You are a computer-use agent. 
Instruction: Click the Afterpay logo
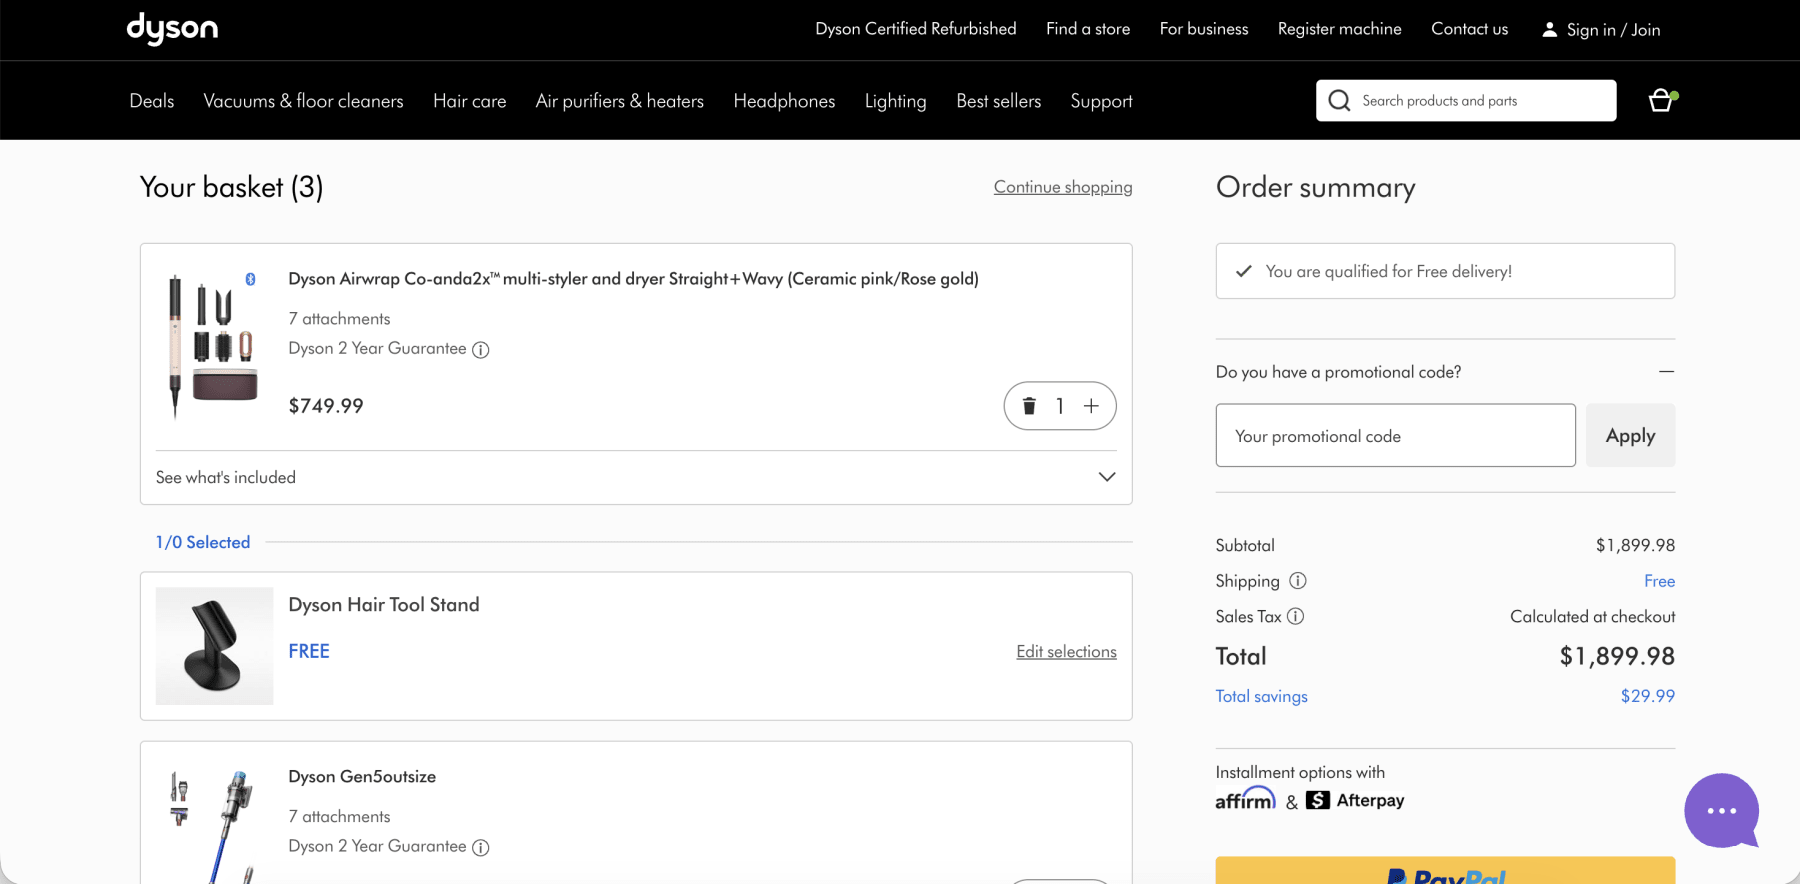[x=1355, y=800]
